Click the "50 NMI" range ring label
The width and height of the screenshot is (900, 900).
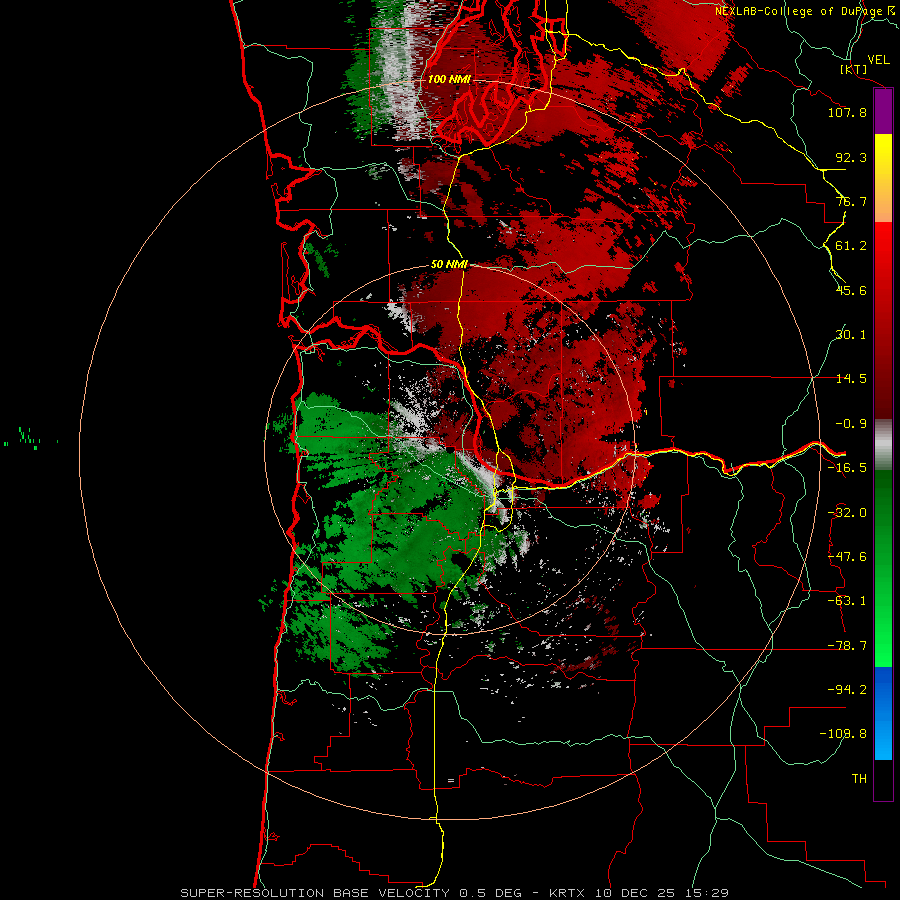point(449,265)
